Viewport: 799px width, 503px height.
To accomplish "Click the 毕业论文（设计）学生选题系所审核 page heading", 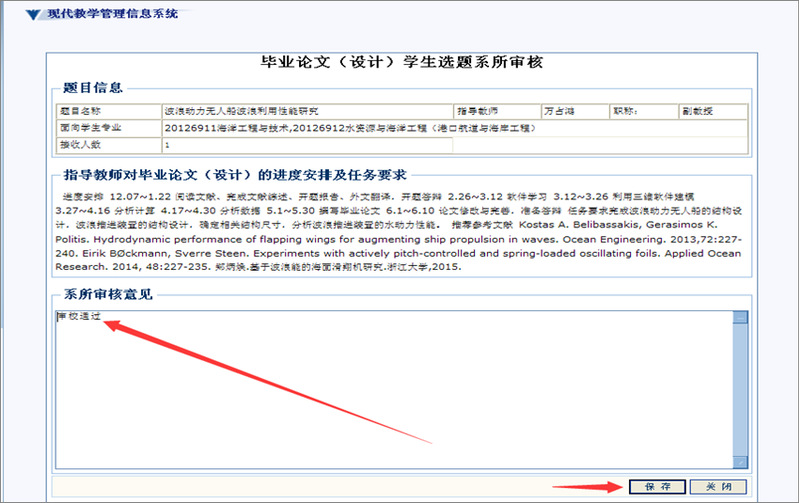I will pyautogui.click(x=400, y=62).
